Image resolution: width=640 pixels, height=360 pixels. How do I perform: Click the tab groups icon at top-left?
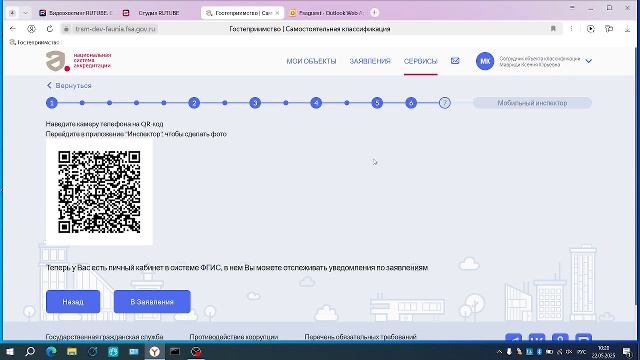[x=12, y=13]
